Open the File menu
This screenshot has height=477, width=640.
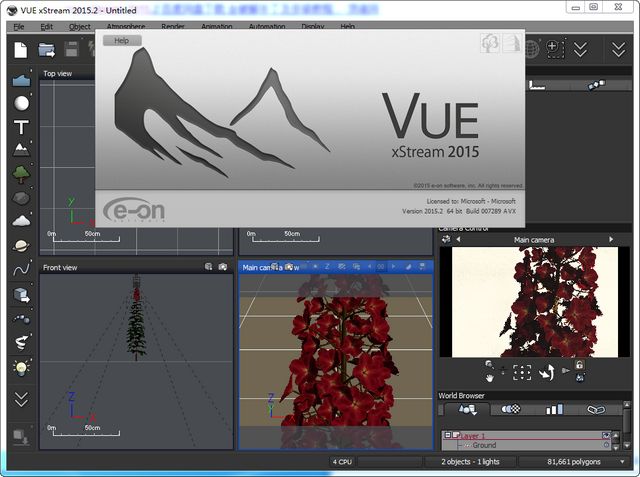19,27
